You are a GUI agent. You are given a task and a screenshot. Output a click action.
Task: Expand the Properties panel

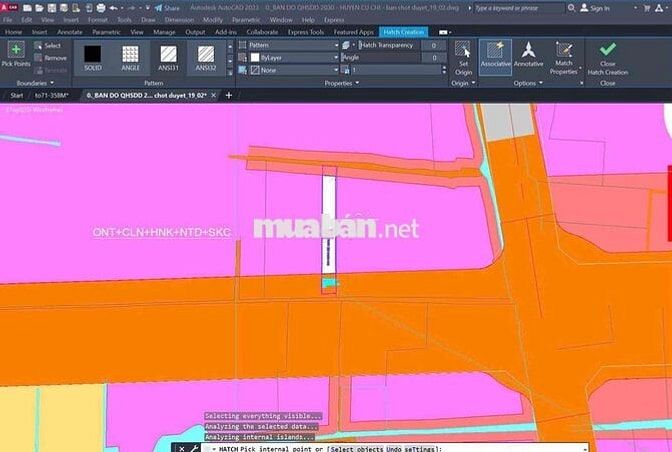[x=342, y=83]
